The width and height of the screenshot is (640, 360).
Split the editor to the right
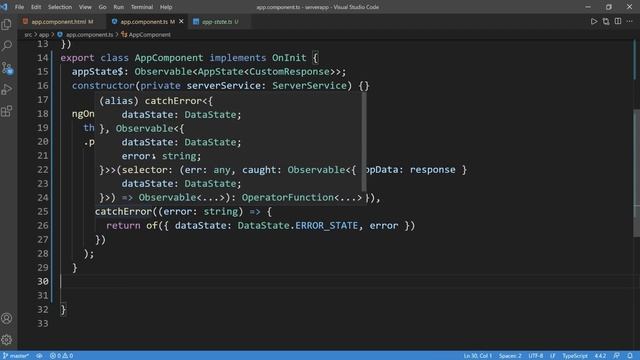pos(618,22)
